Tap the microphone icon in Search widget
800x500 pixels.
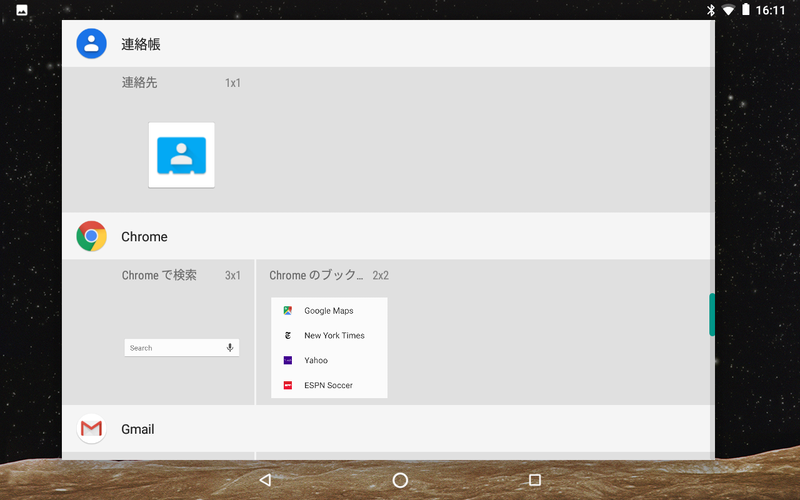click(230, 347)
